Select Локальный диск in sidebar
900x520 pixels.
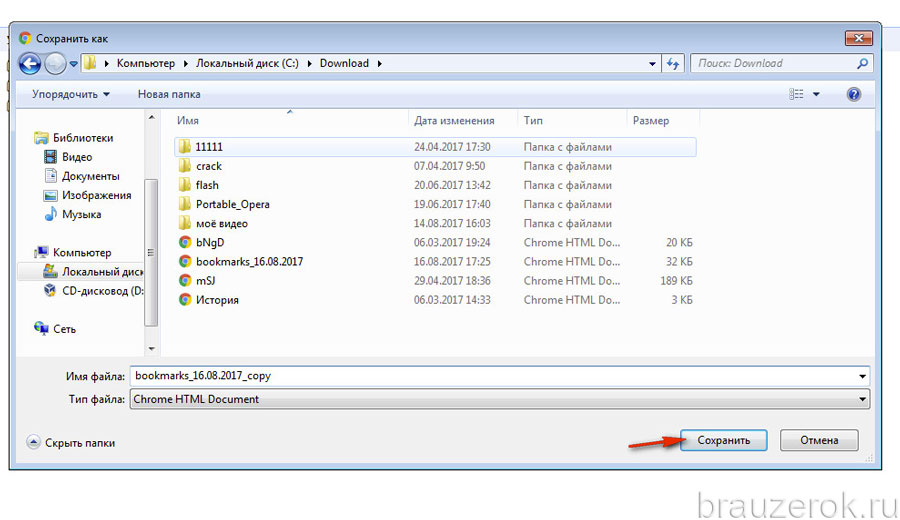click(102, 271)
